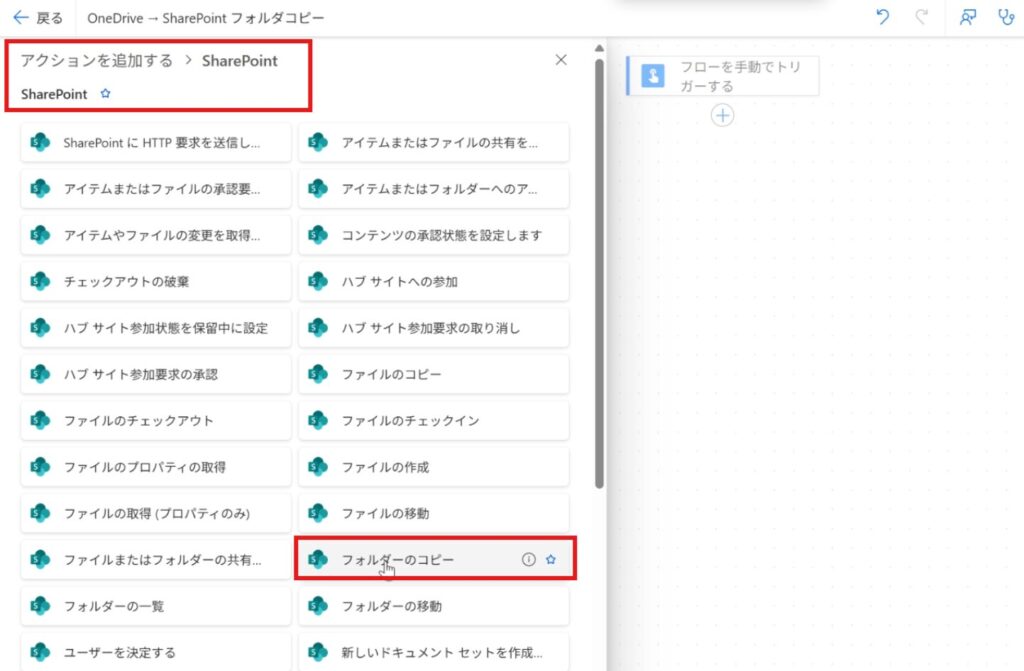Click the back arrow labeled 戻る
Viewport: 1024px width, 671px height.
[x=37, y=18]
